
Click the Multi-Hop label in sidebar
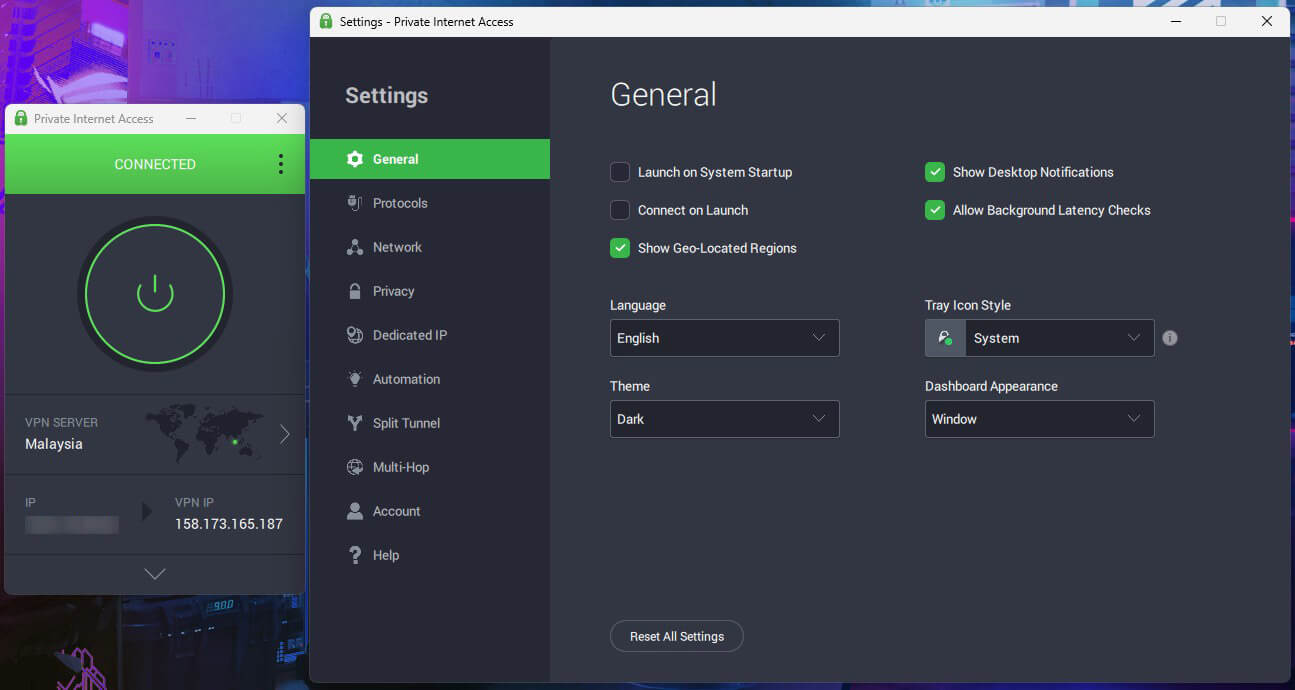401,467
